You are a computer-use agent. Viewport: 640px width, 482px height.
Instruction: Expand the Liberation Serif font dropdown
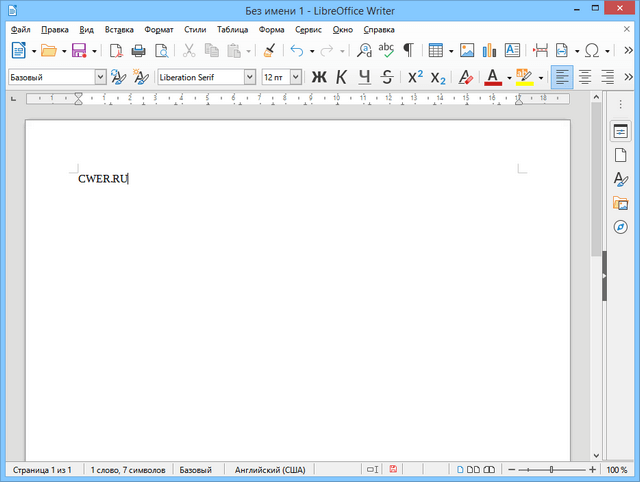coord(250,77)
